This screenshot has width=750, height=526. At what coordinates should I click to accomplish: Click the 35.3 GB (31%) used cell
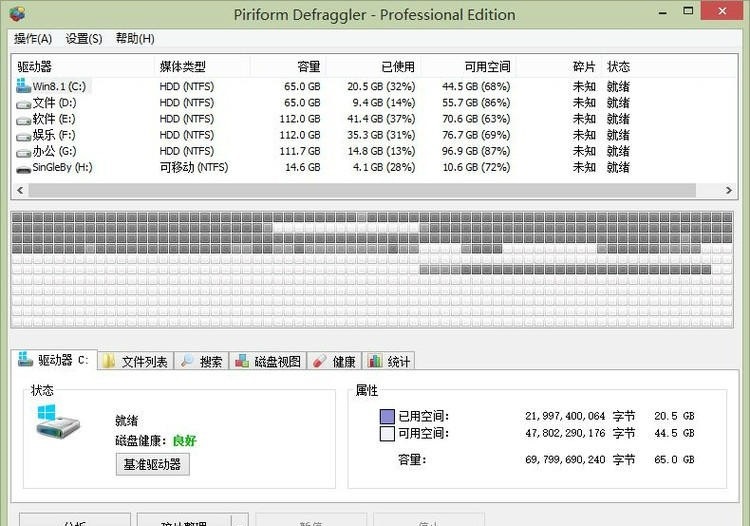point(381,135)
